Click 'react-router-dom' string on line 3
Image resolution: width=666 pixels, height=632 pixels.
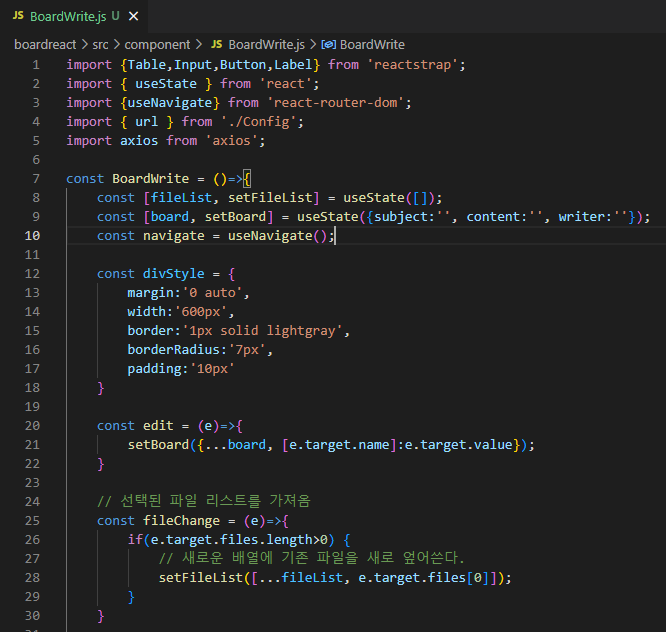tap(335, 103)
